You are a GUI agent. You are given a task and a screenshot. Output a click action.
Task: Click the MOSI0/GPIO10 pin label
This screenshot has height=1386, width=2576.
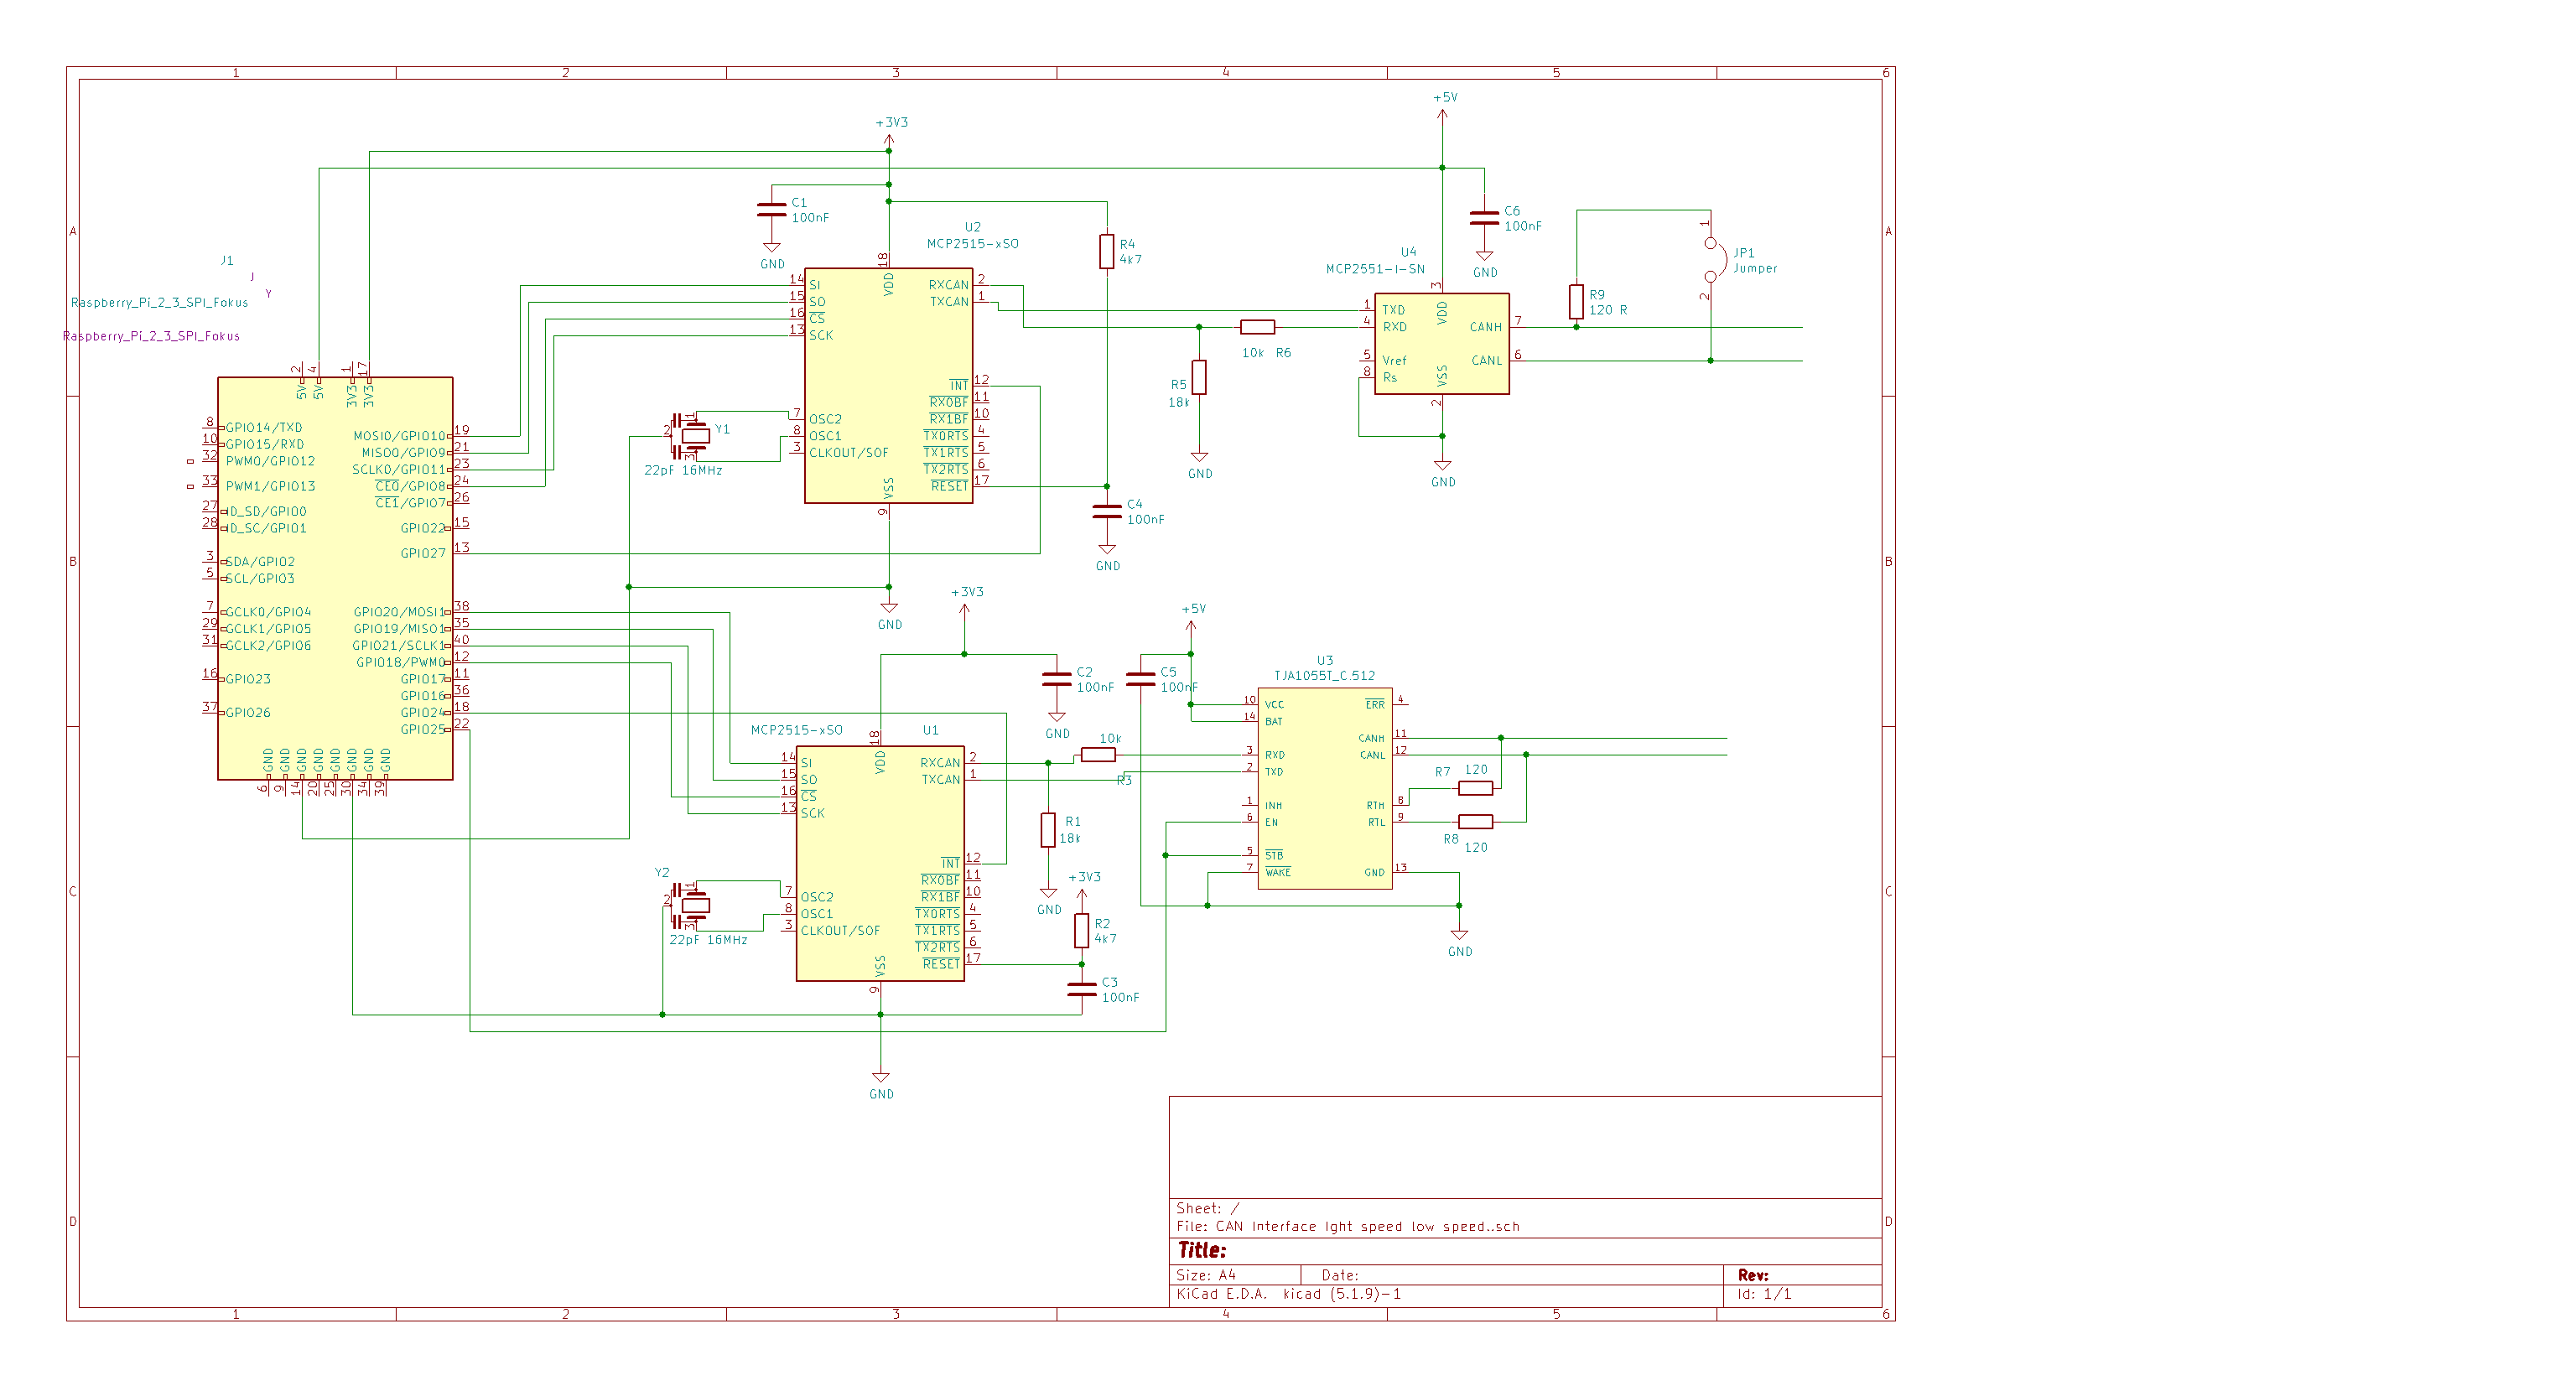[x=399, y=436]
